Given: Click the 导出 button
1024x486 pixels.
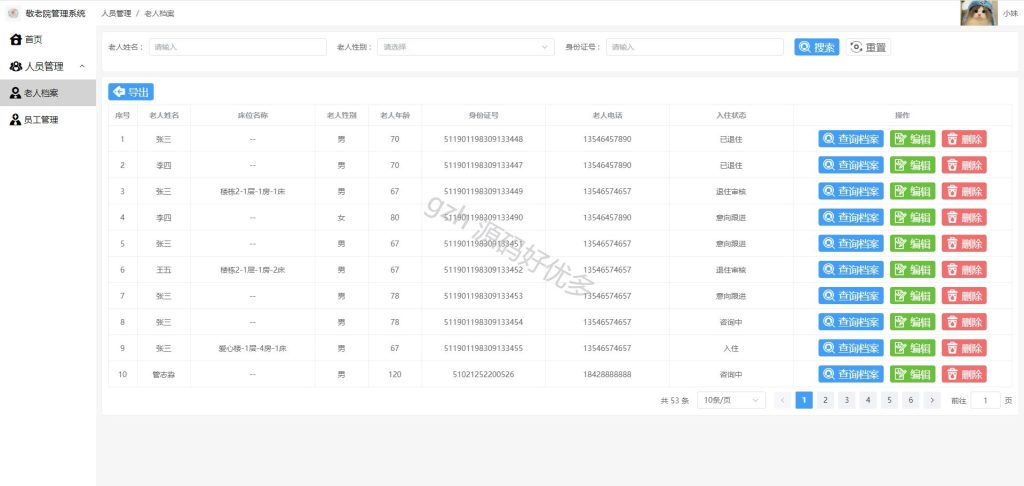Looking at the screenshot, I should tap(131, 92).
